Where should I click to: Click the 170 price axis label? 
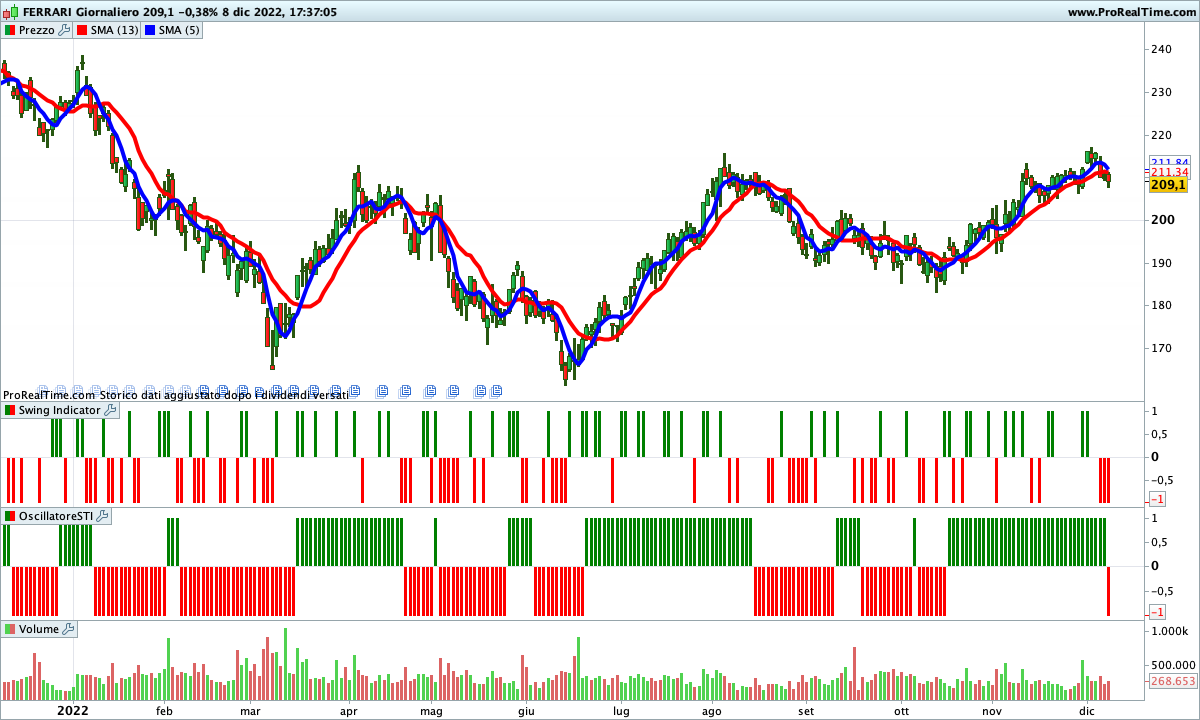(x=1161, y=348)
